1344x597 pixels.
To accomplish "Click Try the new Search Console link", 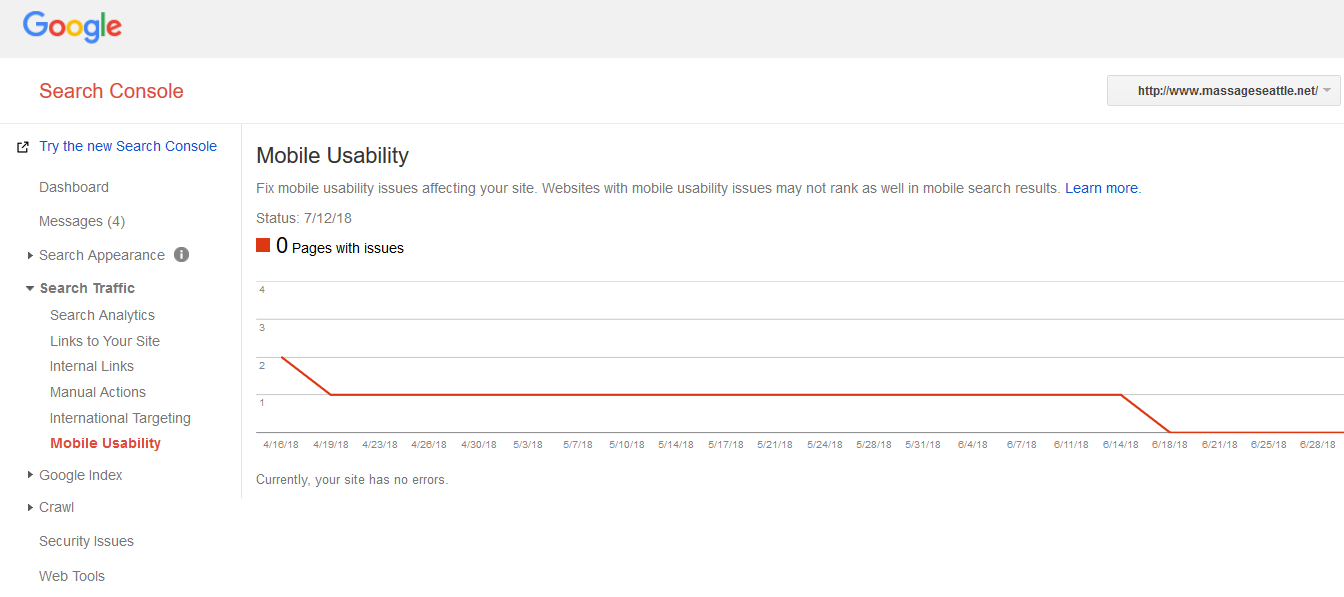I will tap(128, 146).
